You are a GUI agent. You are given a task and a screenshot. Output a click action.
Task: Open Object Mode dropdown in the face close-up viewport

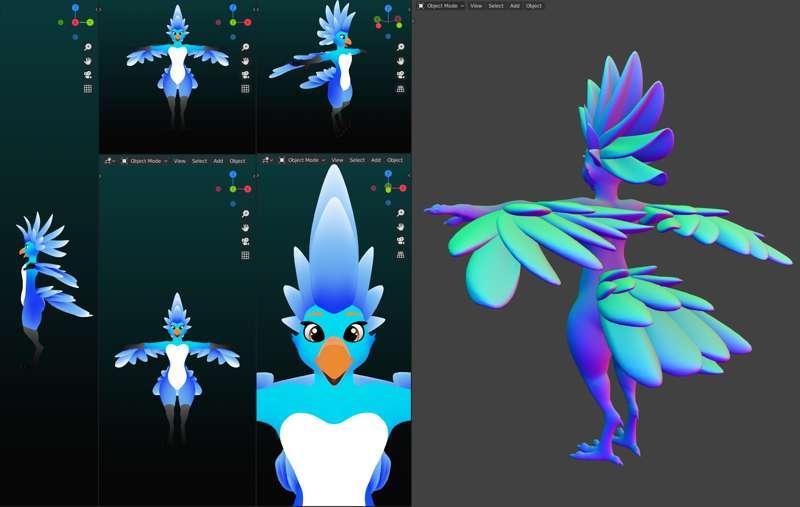coord(303,160)
